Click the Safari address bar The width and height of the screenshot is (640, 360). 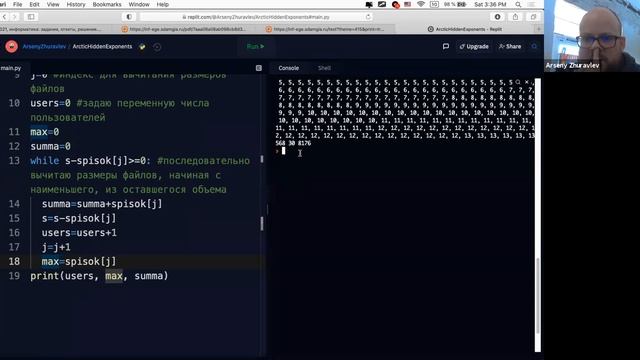tap(256, 17)
